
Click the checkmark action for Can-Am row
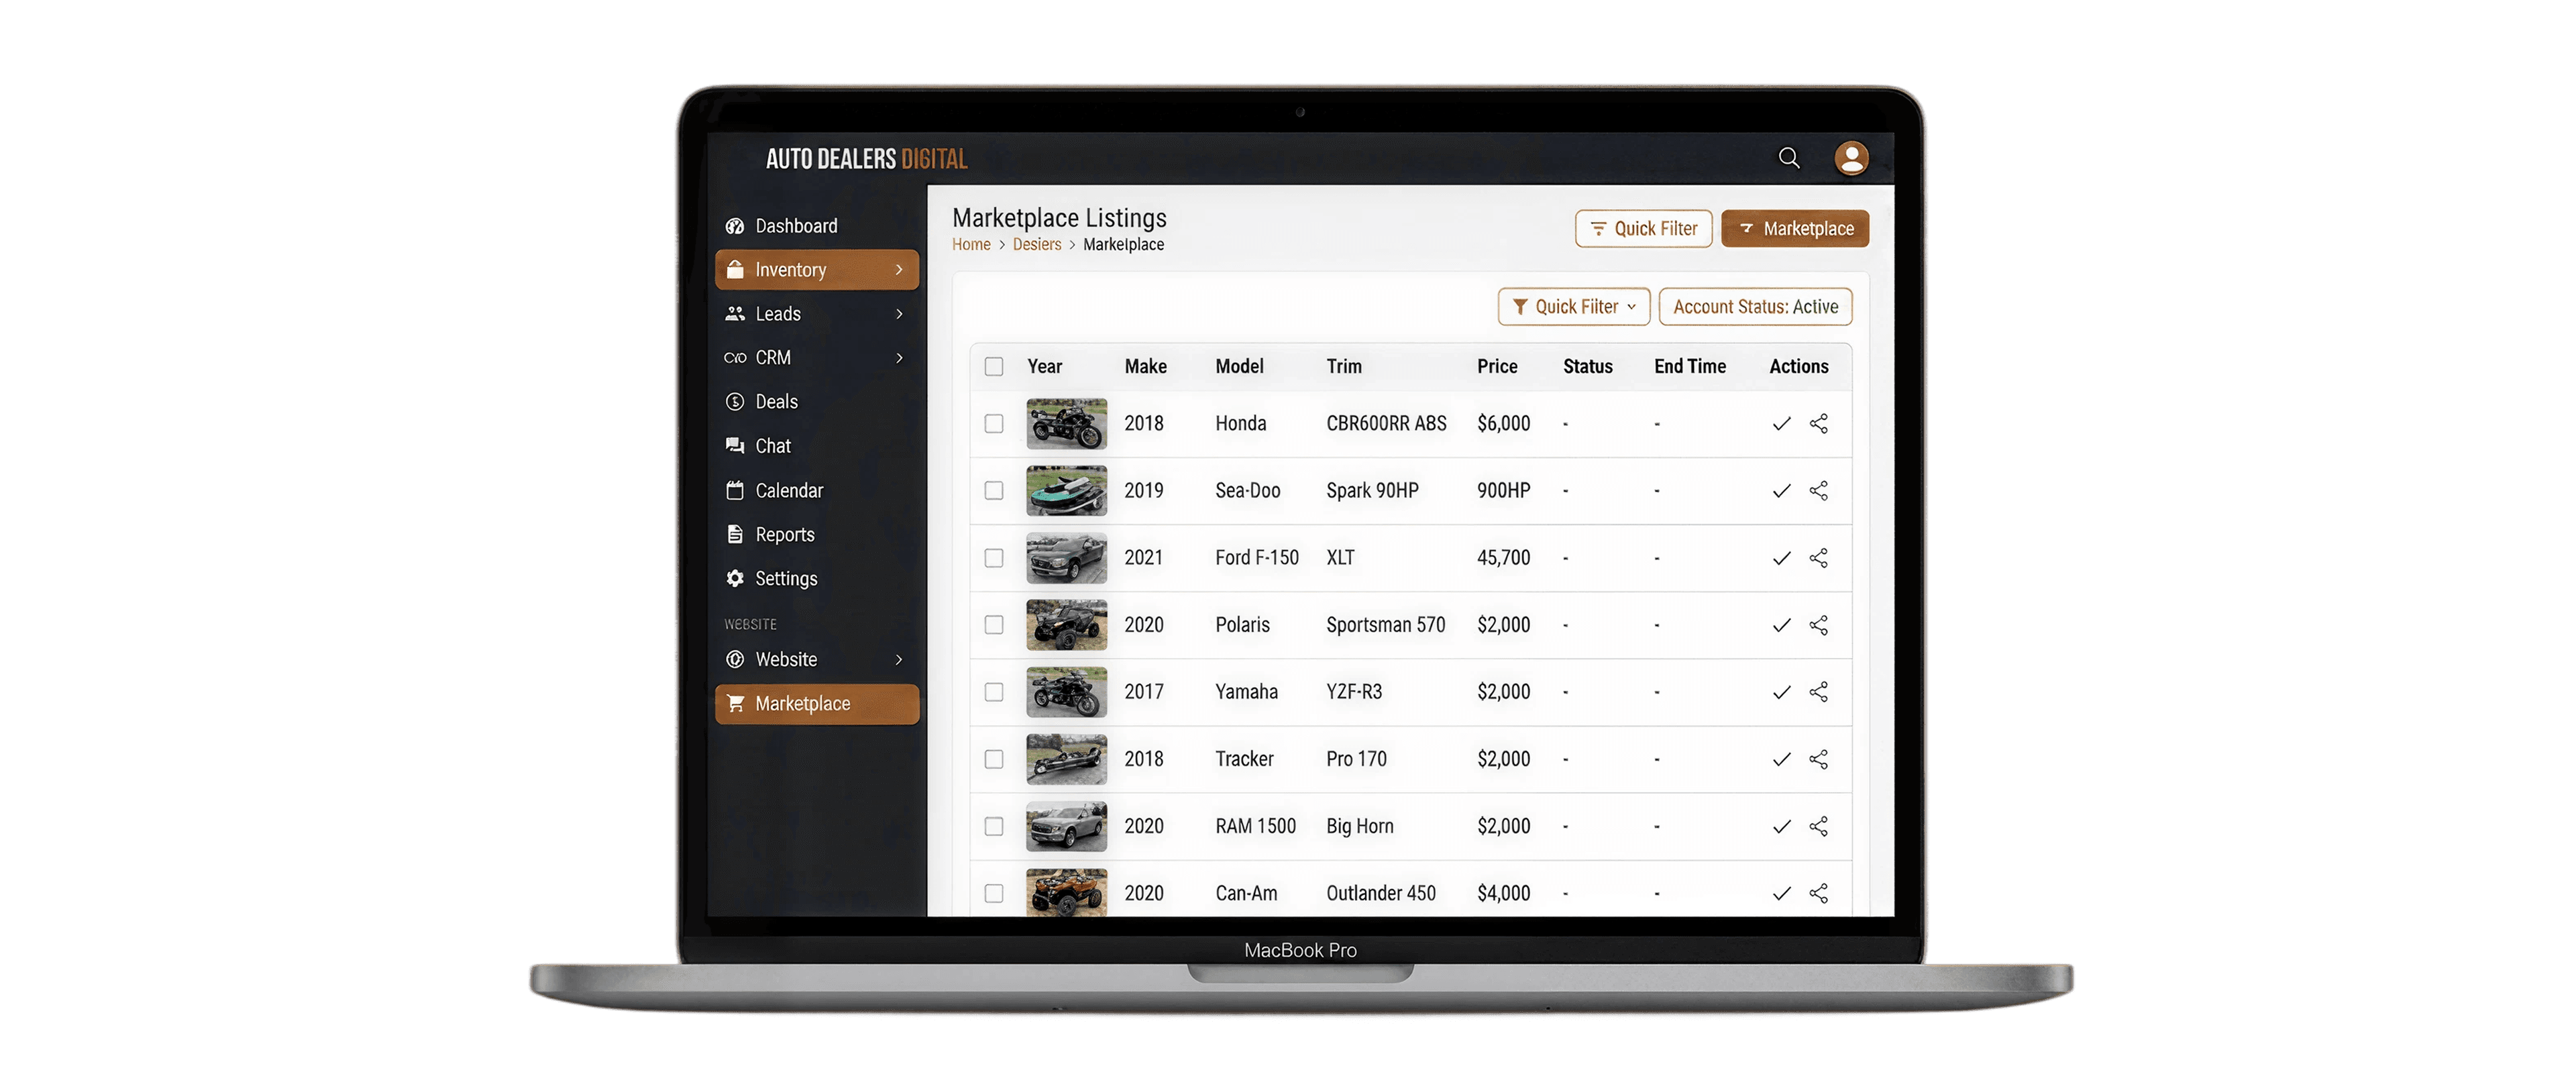click(x=1781, y=893)
